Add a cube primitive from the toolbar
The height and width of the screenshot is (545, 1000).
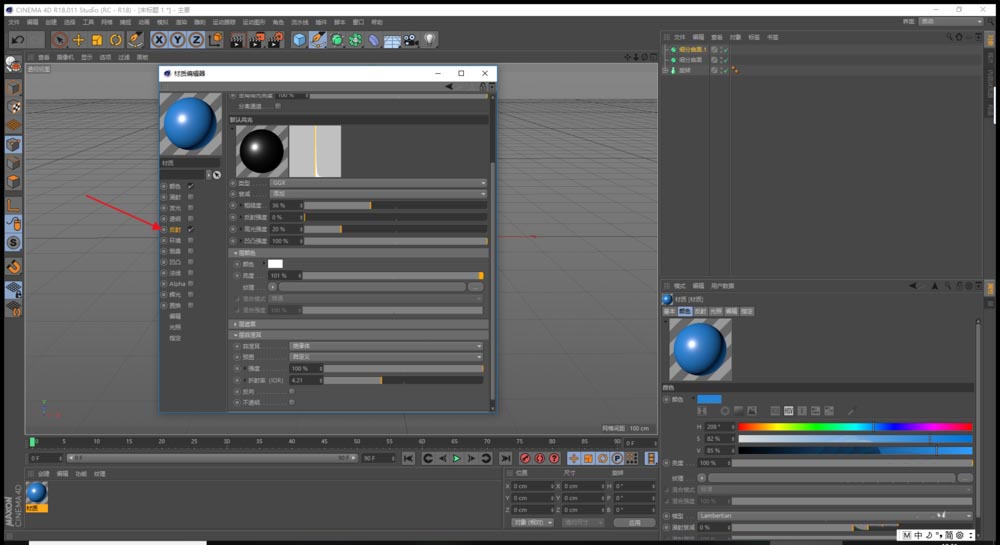tap(299, 40)
